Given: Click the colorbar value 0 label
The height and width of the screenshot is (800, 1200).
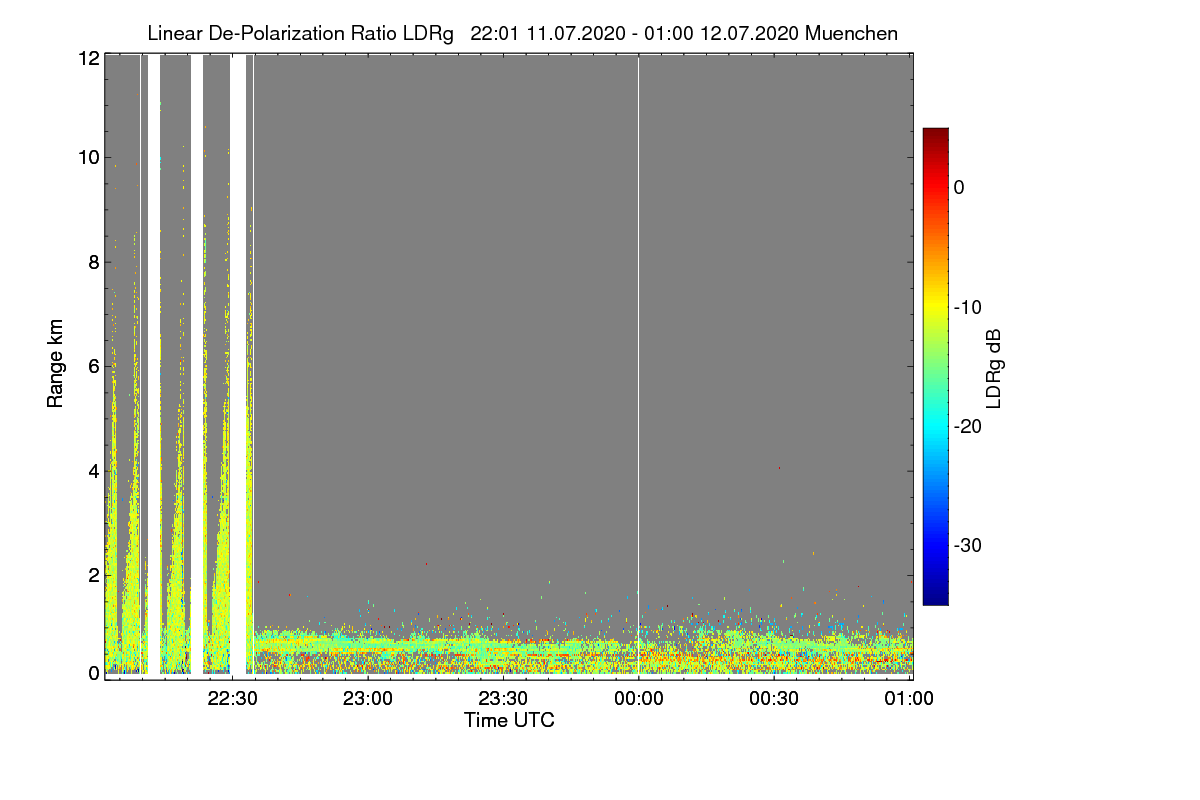Looking at the screenshot, I should tap(959, 187).
